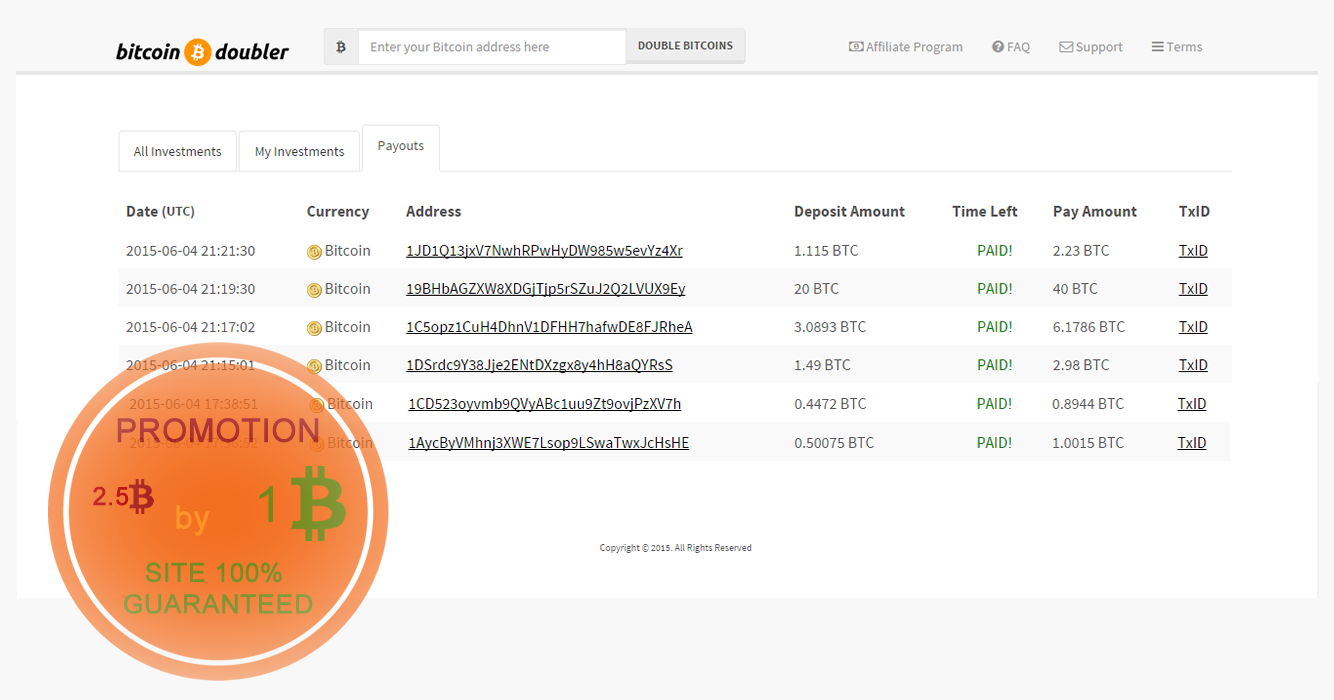Image resolution: width=1334 pixels, height=700 pixels.
Task: Switch to the My Investments tab
Action: point(299,151)
